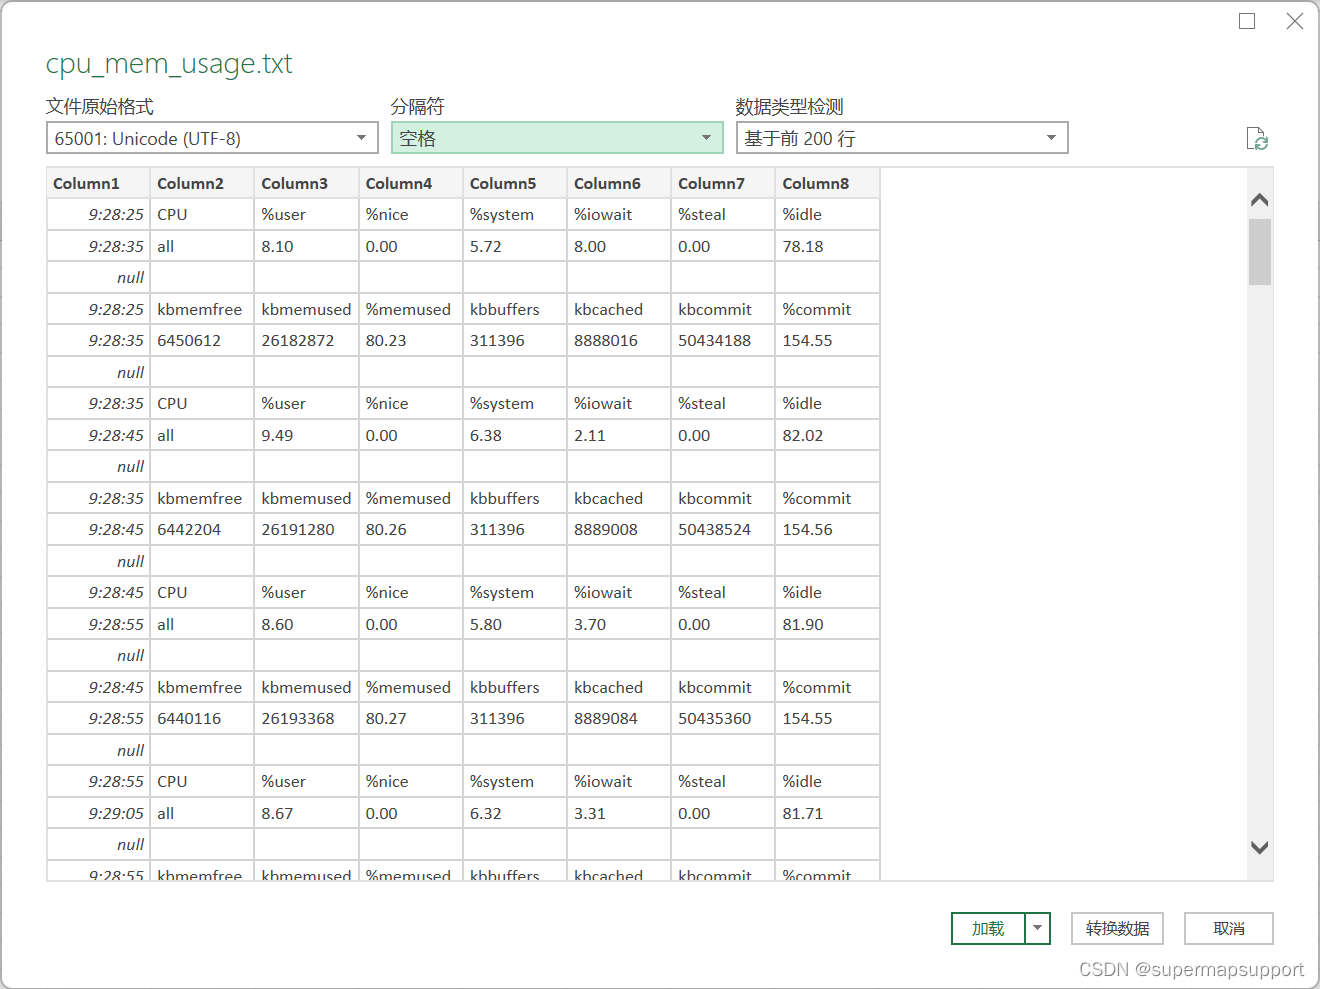Click the cell with value 8.67
Viewport: 1320px width, 989px height.
coord(306,813)
